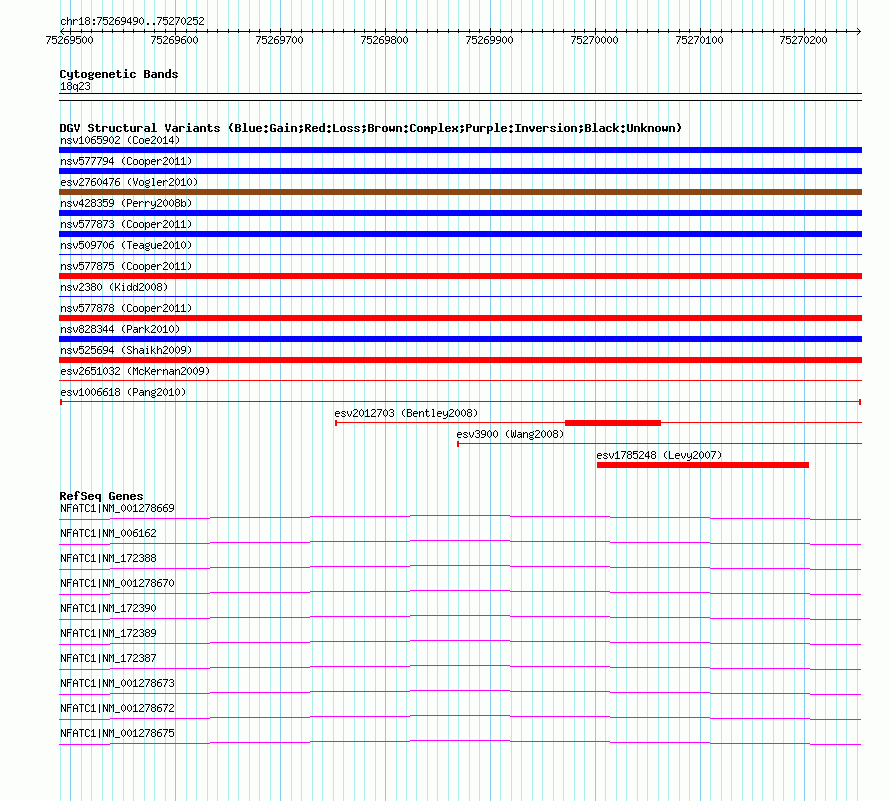
Task: Click the thin red line of esv1006618
Action: [460, 402]
